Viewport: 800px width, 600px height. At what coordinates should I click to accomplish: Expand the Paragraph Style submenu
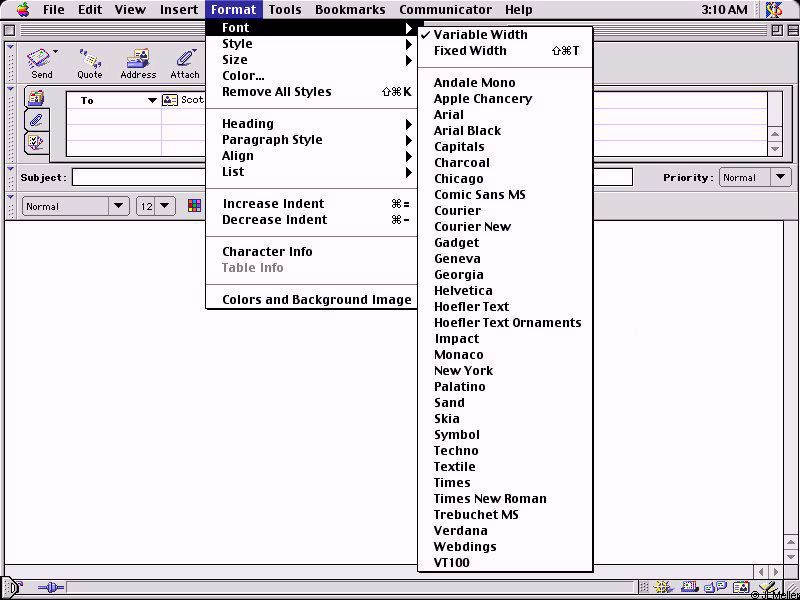(x=311, y=140)
